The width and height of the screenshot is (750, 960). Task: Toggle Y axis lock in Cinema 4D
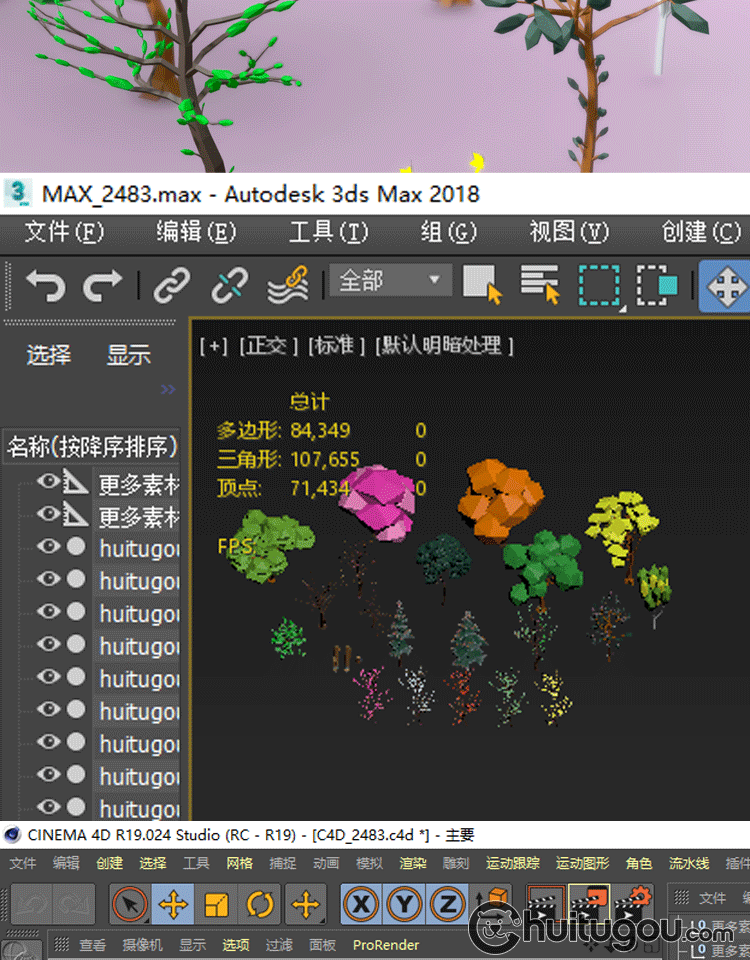tap(404, 904)
